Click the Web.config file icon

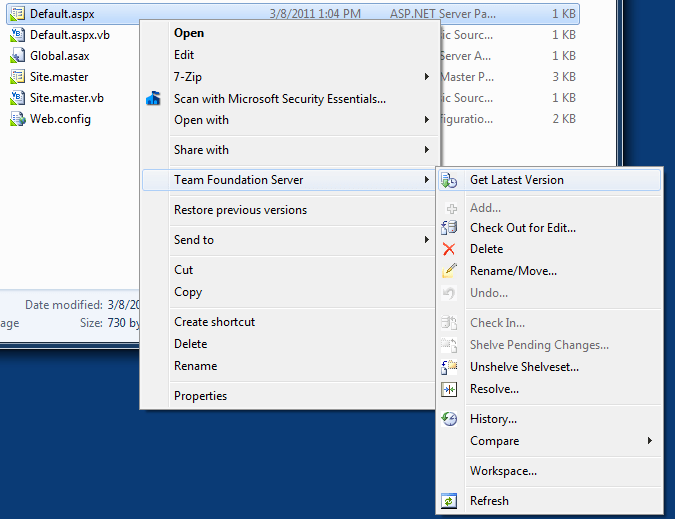click(17, 119)
